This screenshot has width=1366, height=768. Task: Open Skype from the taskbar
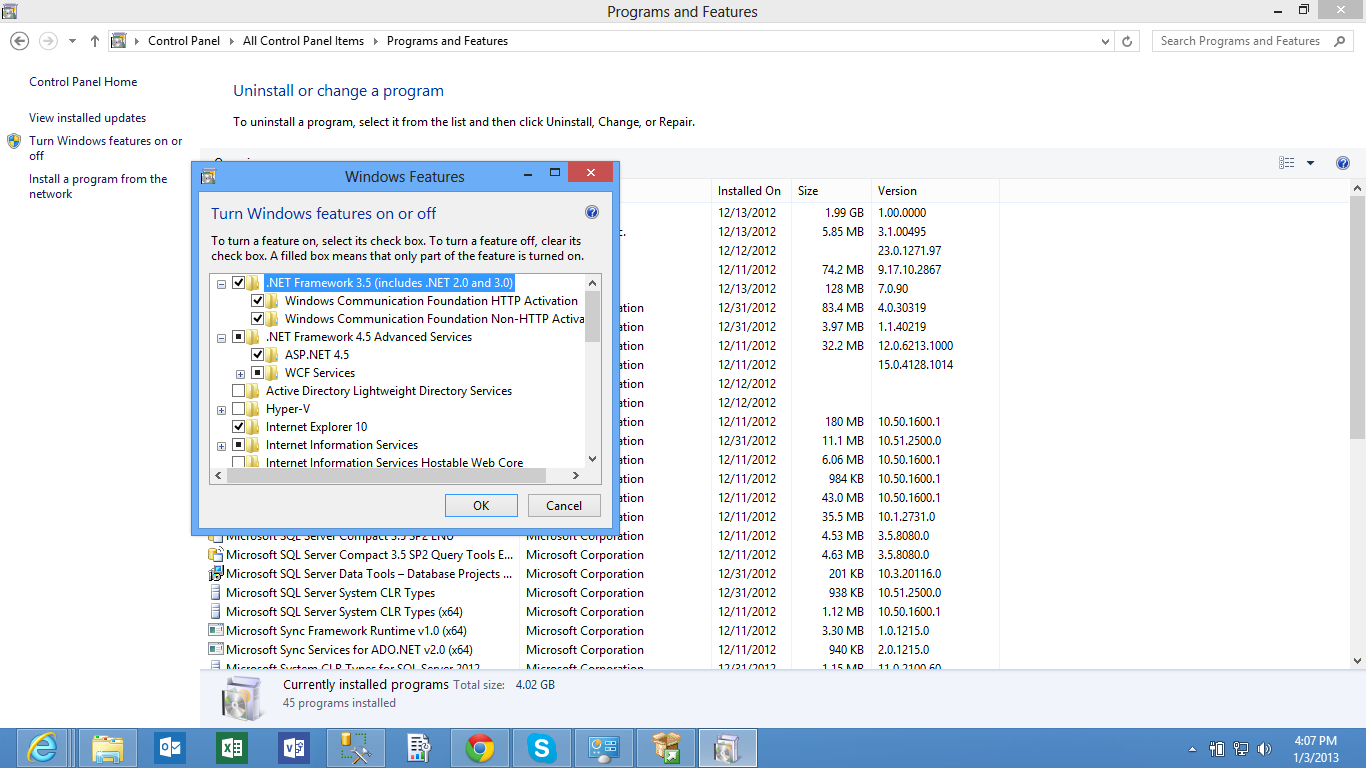541,747
